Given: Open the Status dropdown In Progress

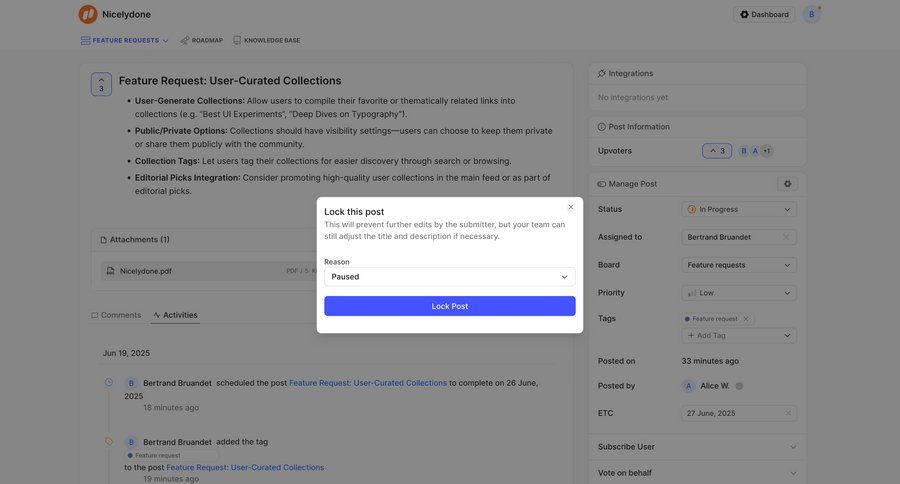Looking at the screenshot, I should 739,210.
